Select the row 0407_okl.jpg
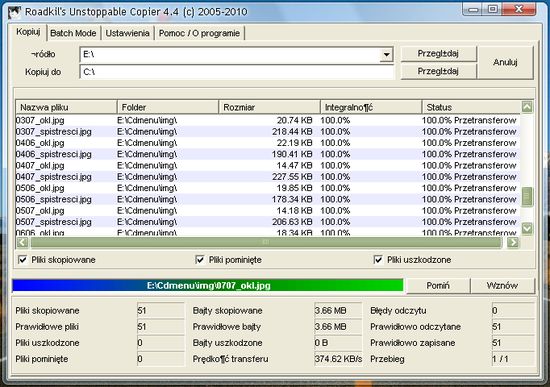Image resolution: width=550 pixels, height=387 pixels. tap(268, 165)
